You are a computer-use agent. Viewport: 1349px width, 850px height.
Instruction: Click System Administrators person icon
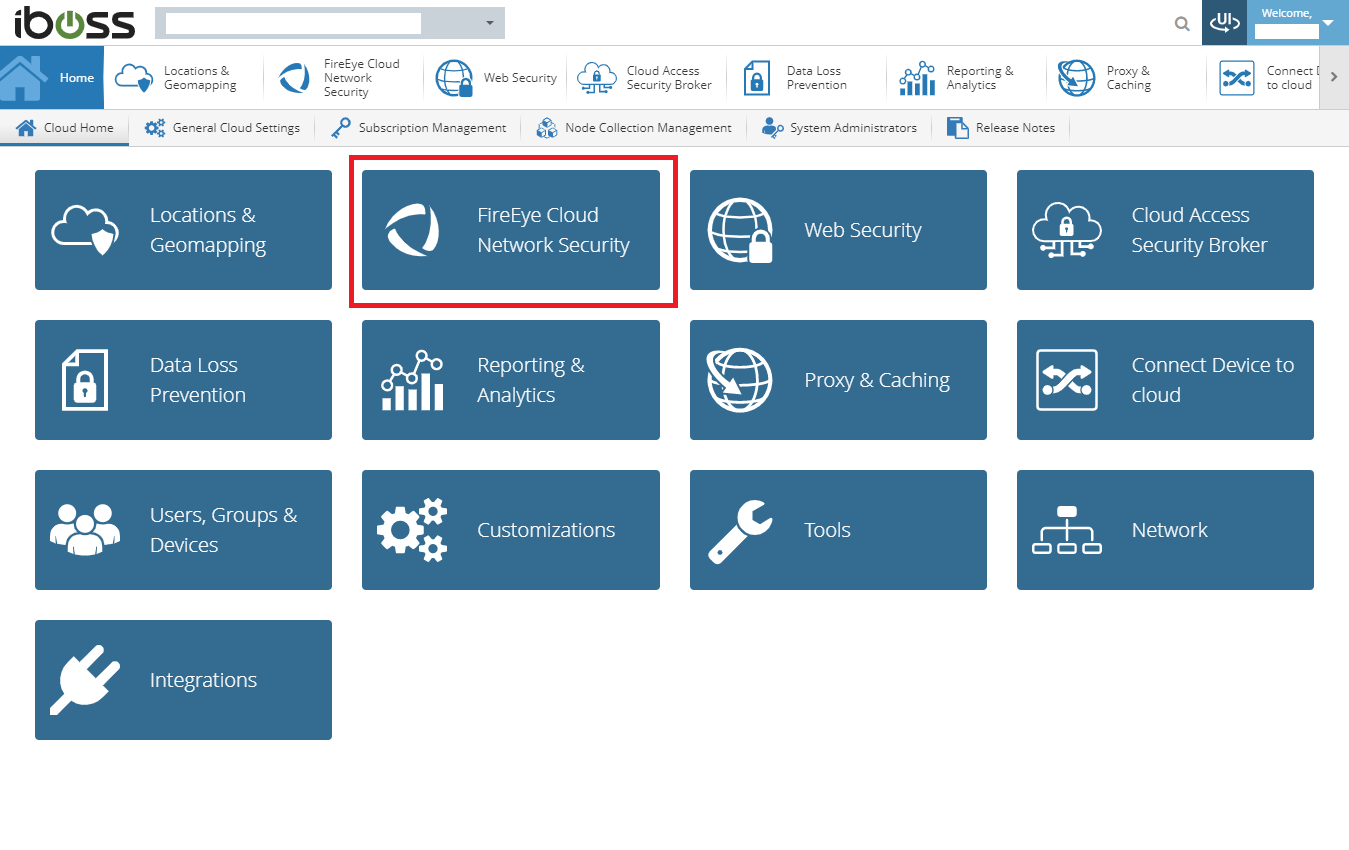click(x=772, y=128)
